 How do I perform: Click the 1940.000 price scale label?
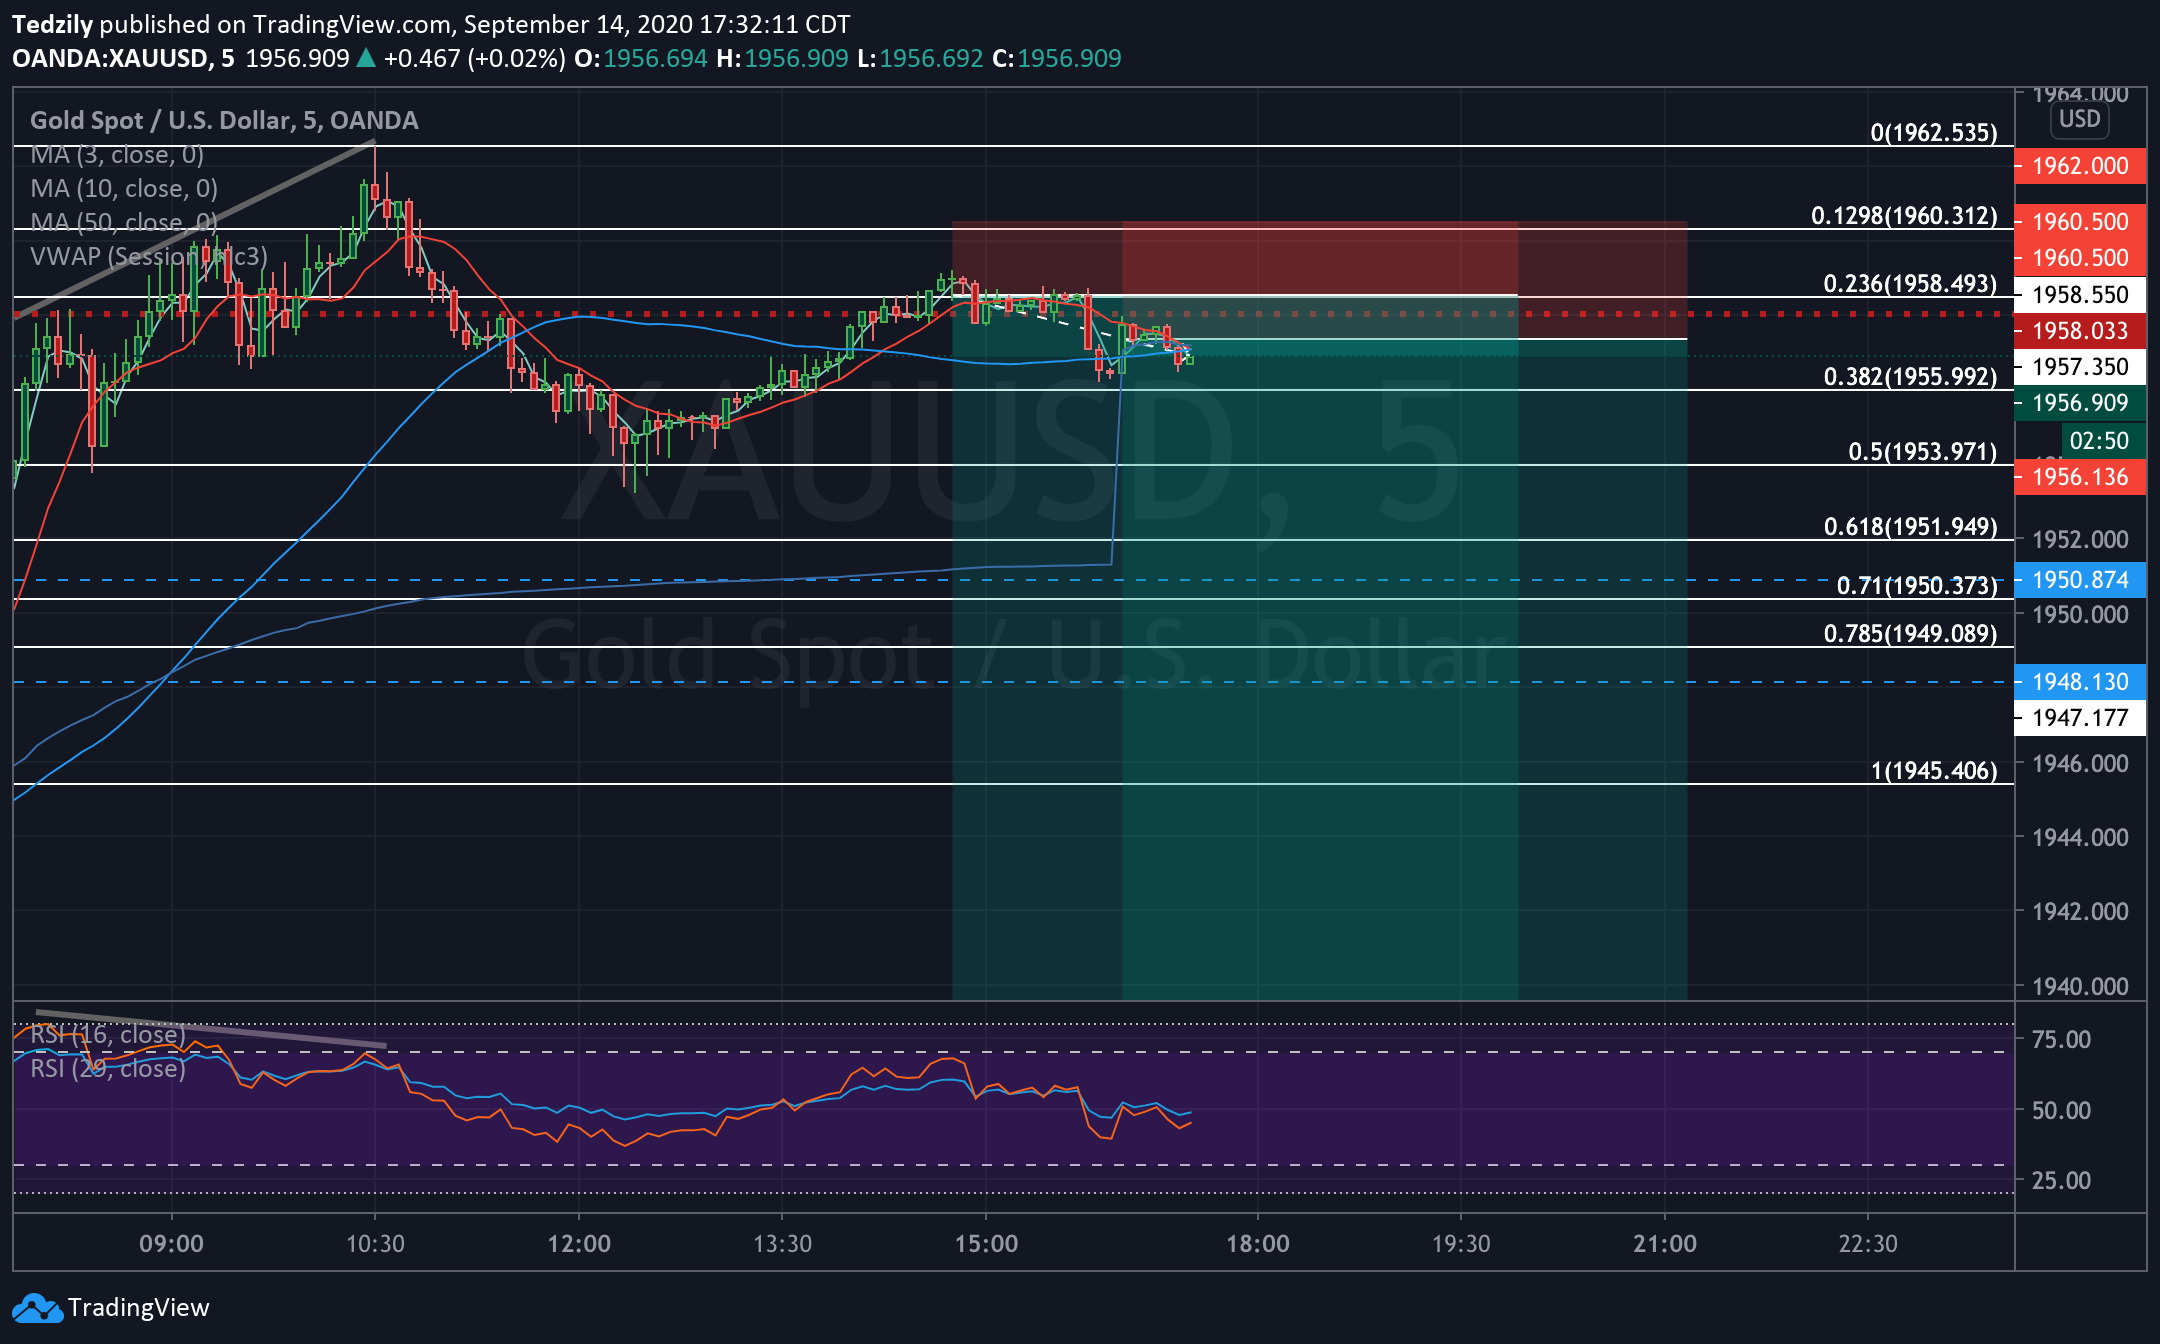[x=2080, y=987]
